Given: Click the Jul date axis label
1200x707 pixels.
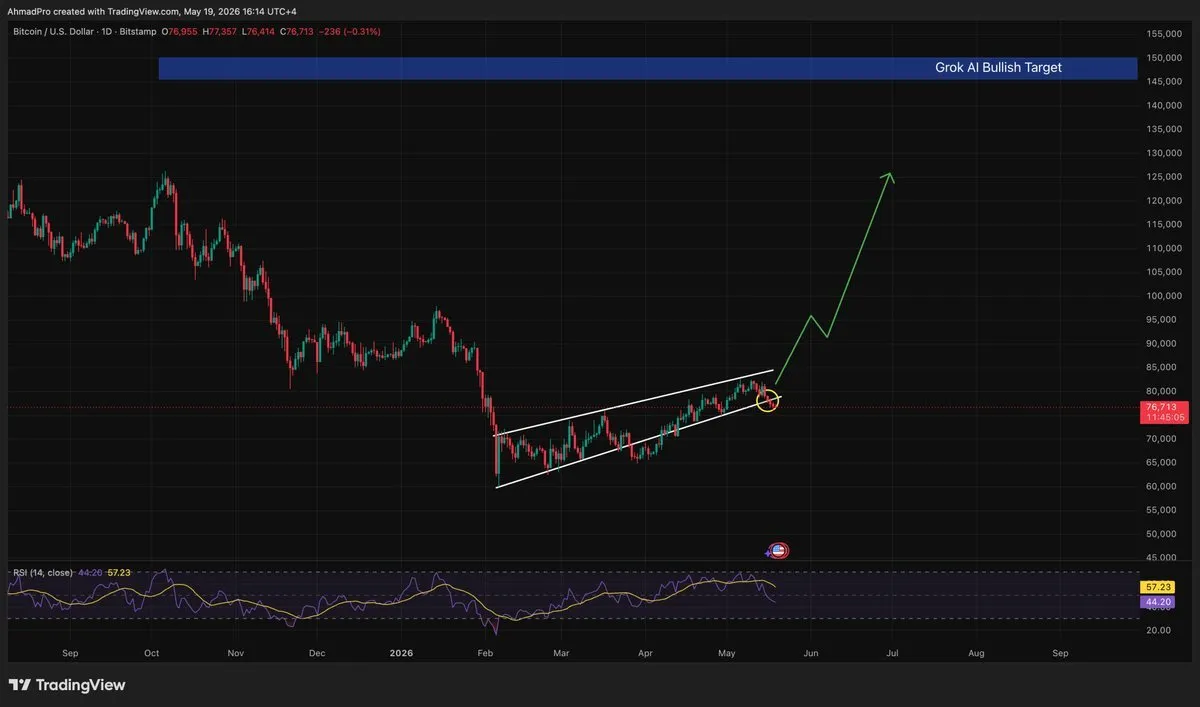Looking at the screenshot, I should [x=891, y=653].
